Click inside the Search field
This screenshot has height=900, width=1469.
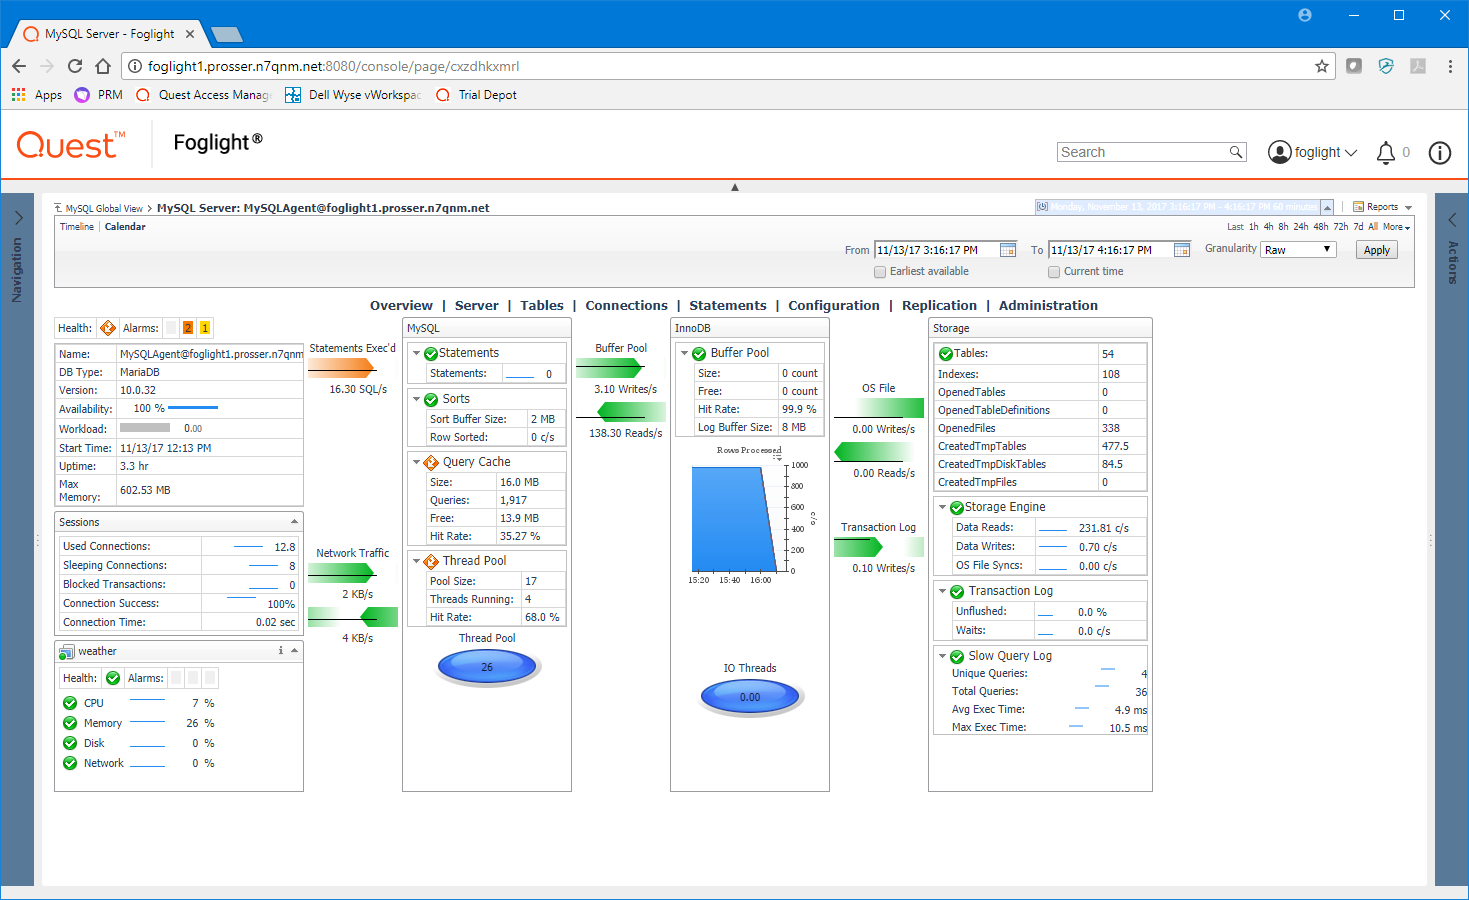pyautogui.click(x=1142, y=152)
